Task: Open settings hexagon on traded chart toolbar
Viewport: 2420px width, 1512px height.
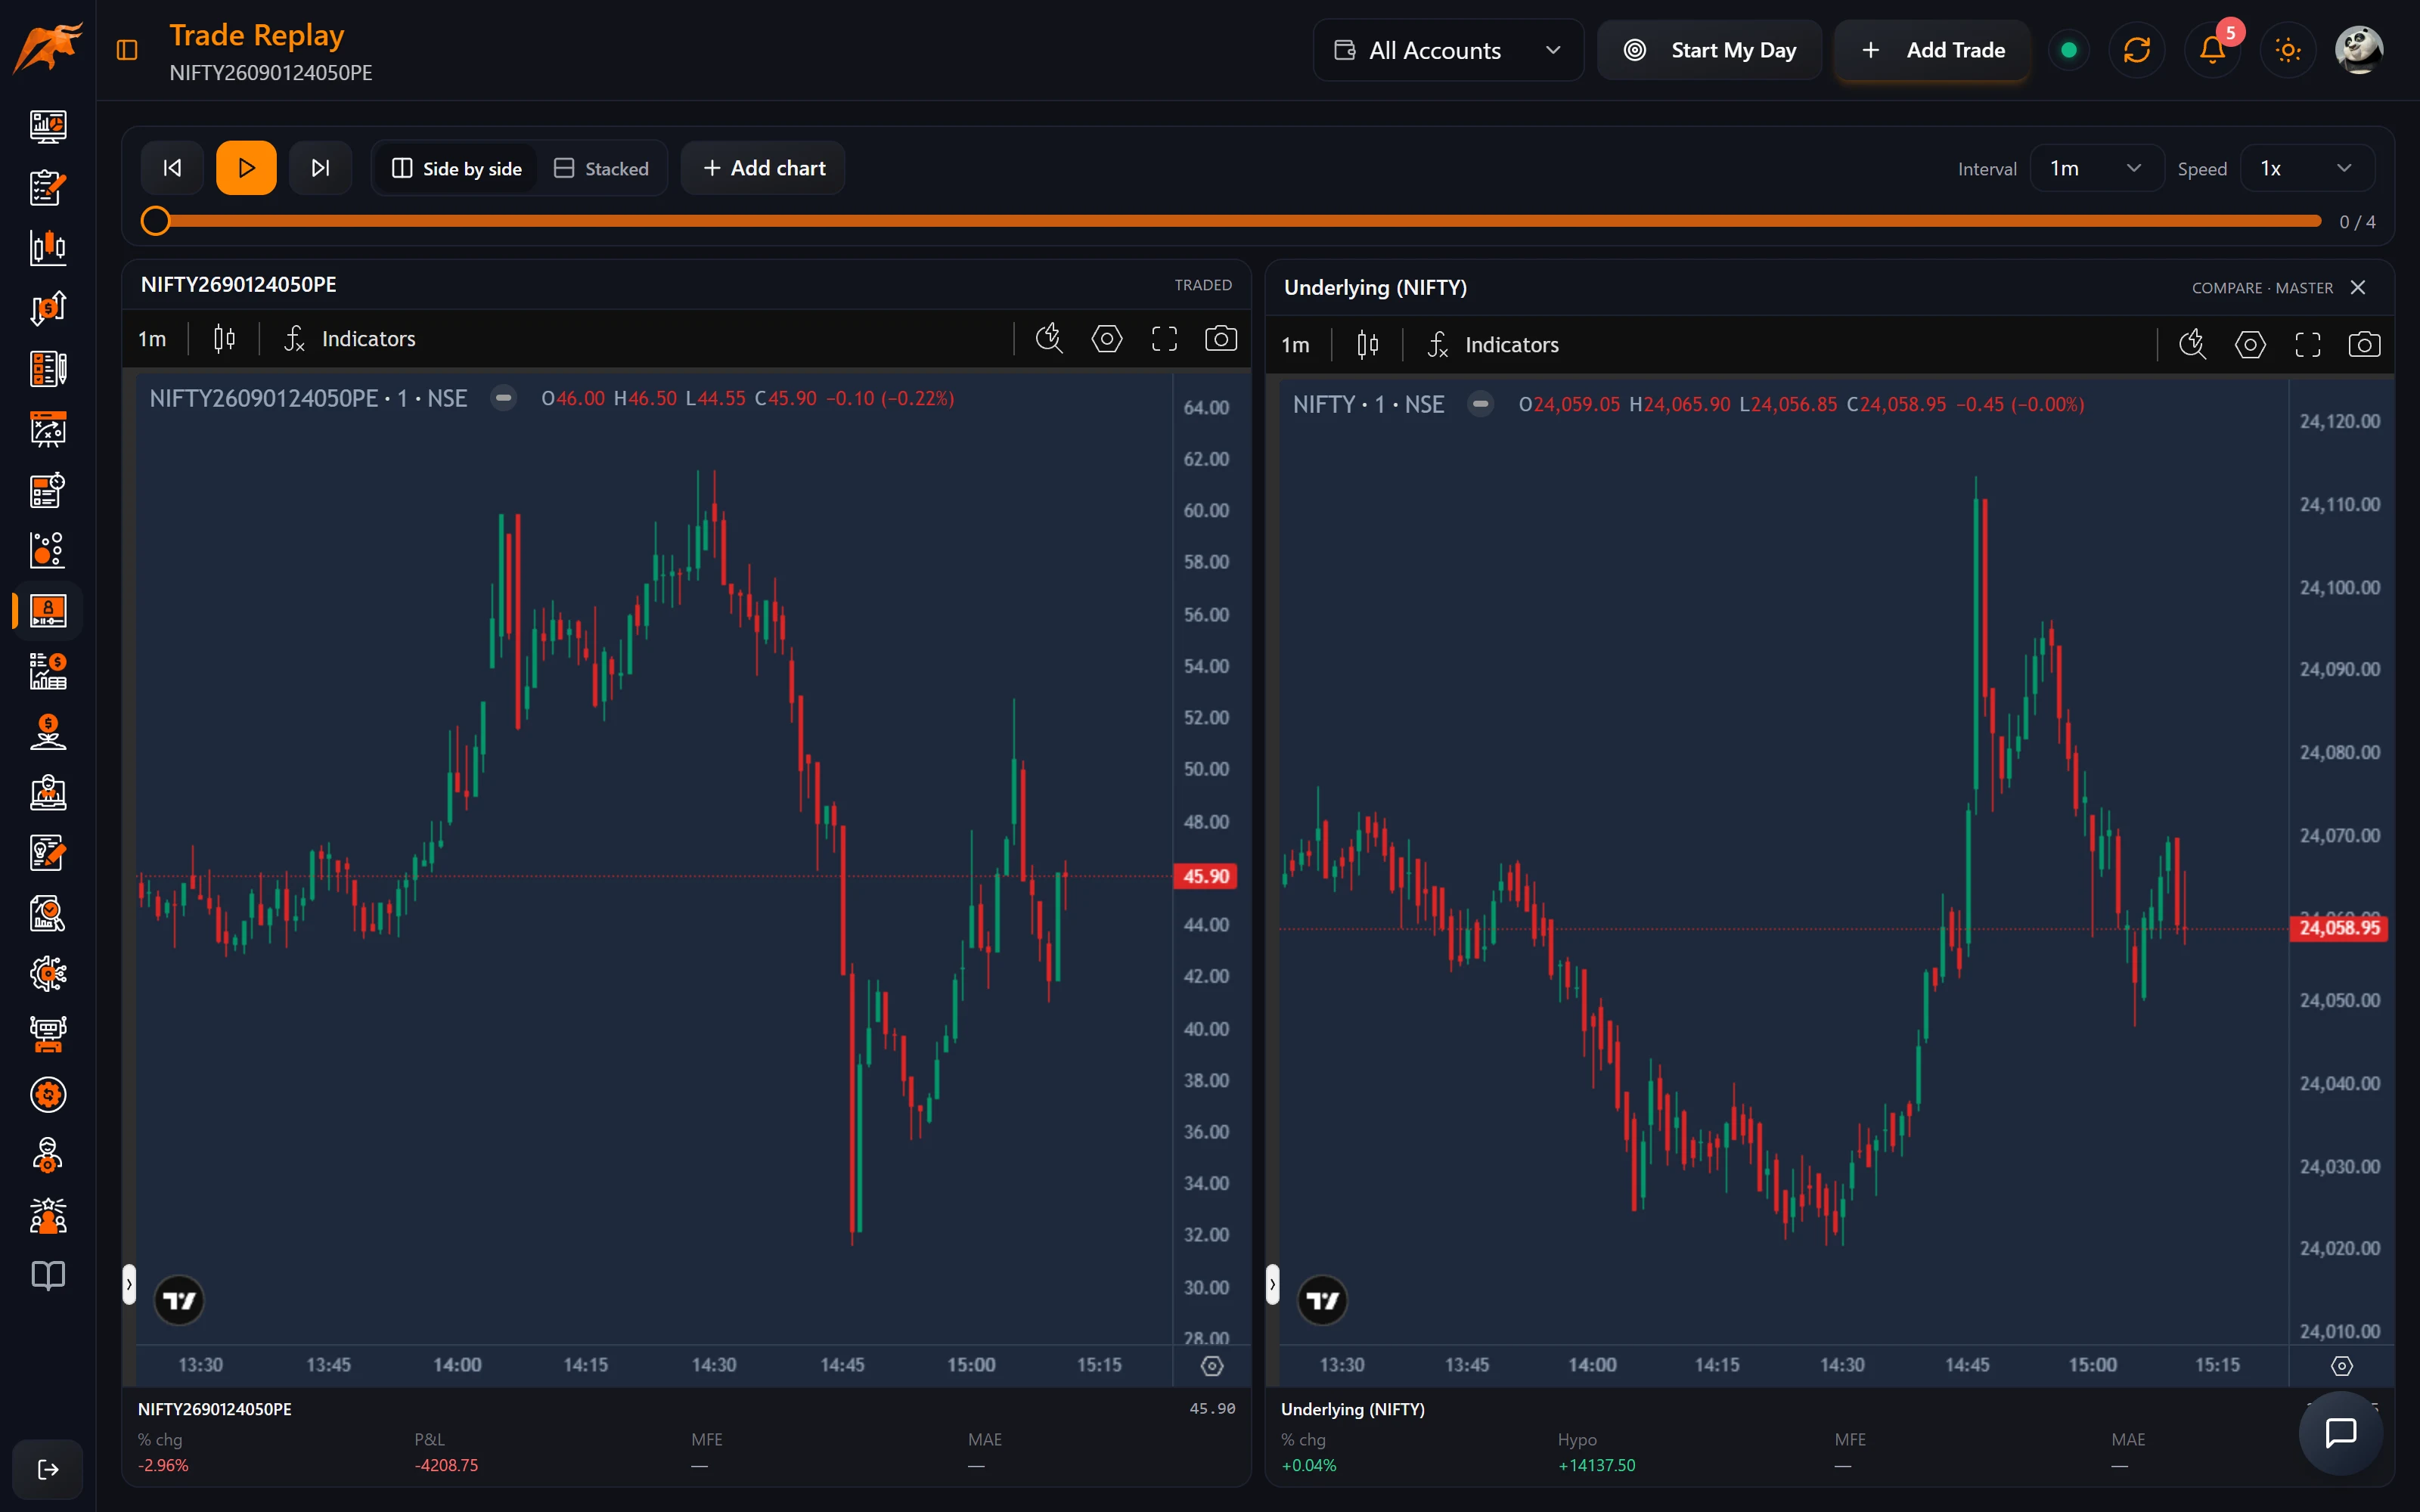Action: pos(1107,339)
